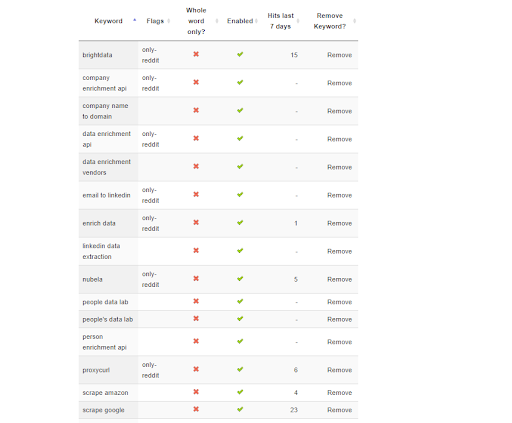512x423 pixels.
Task: Toggle enabled status for data enrichment vendors
Action: [x=240, y=166]
